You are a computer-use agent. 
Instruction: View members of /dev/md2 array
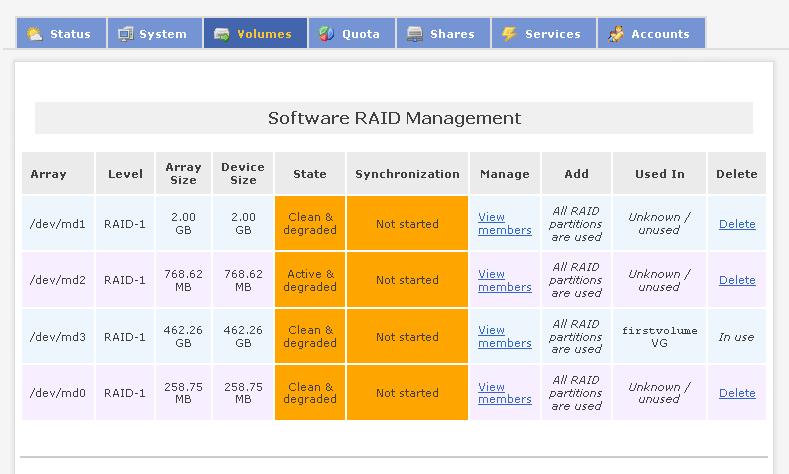point(504,280)
